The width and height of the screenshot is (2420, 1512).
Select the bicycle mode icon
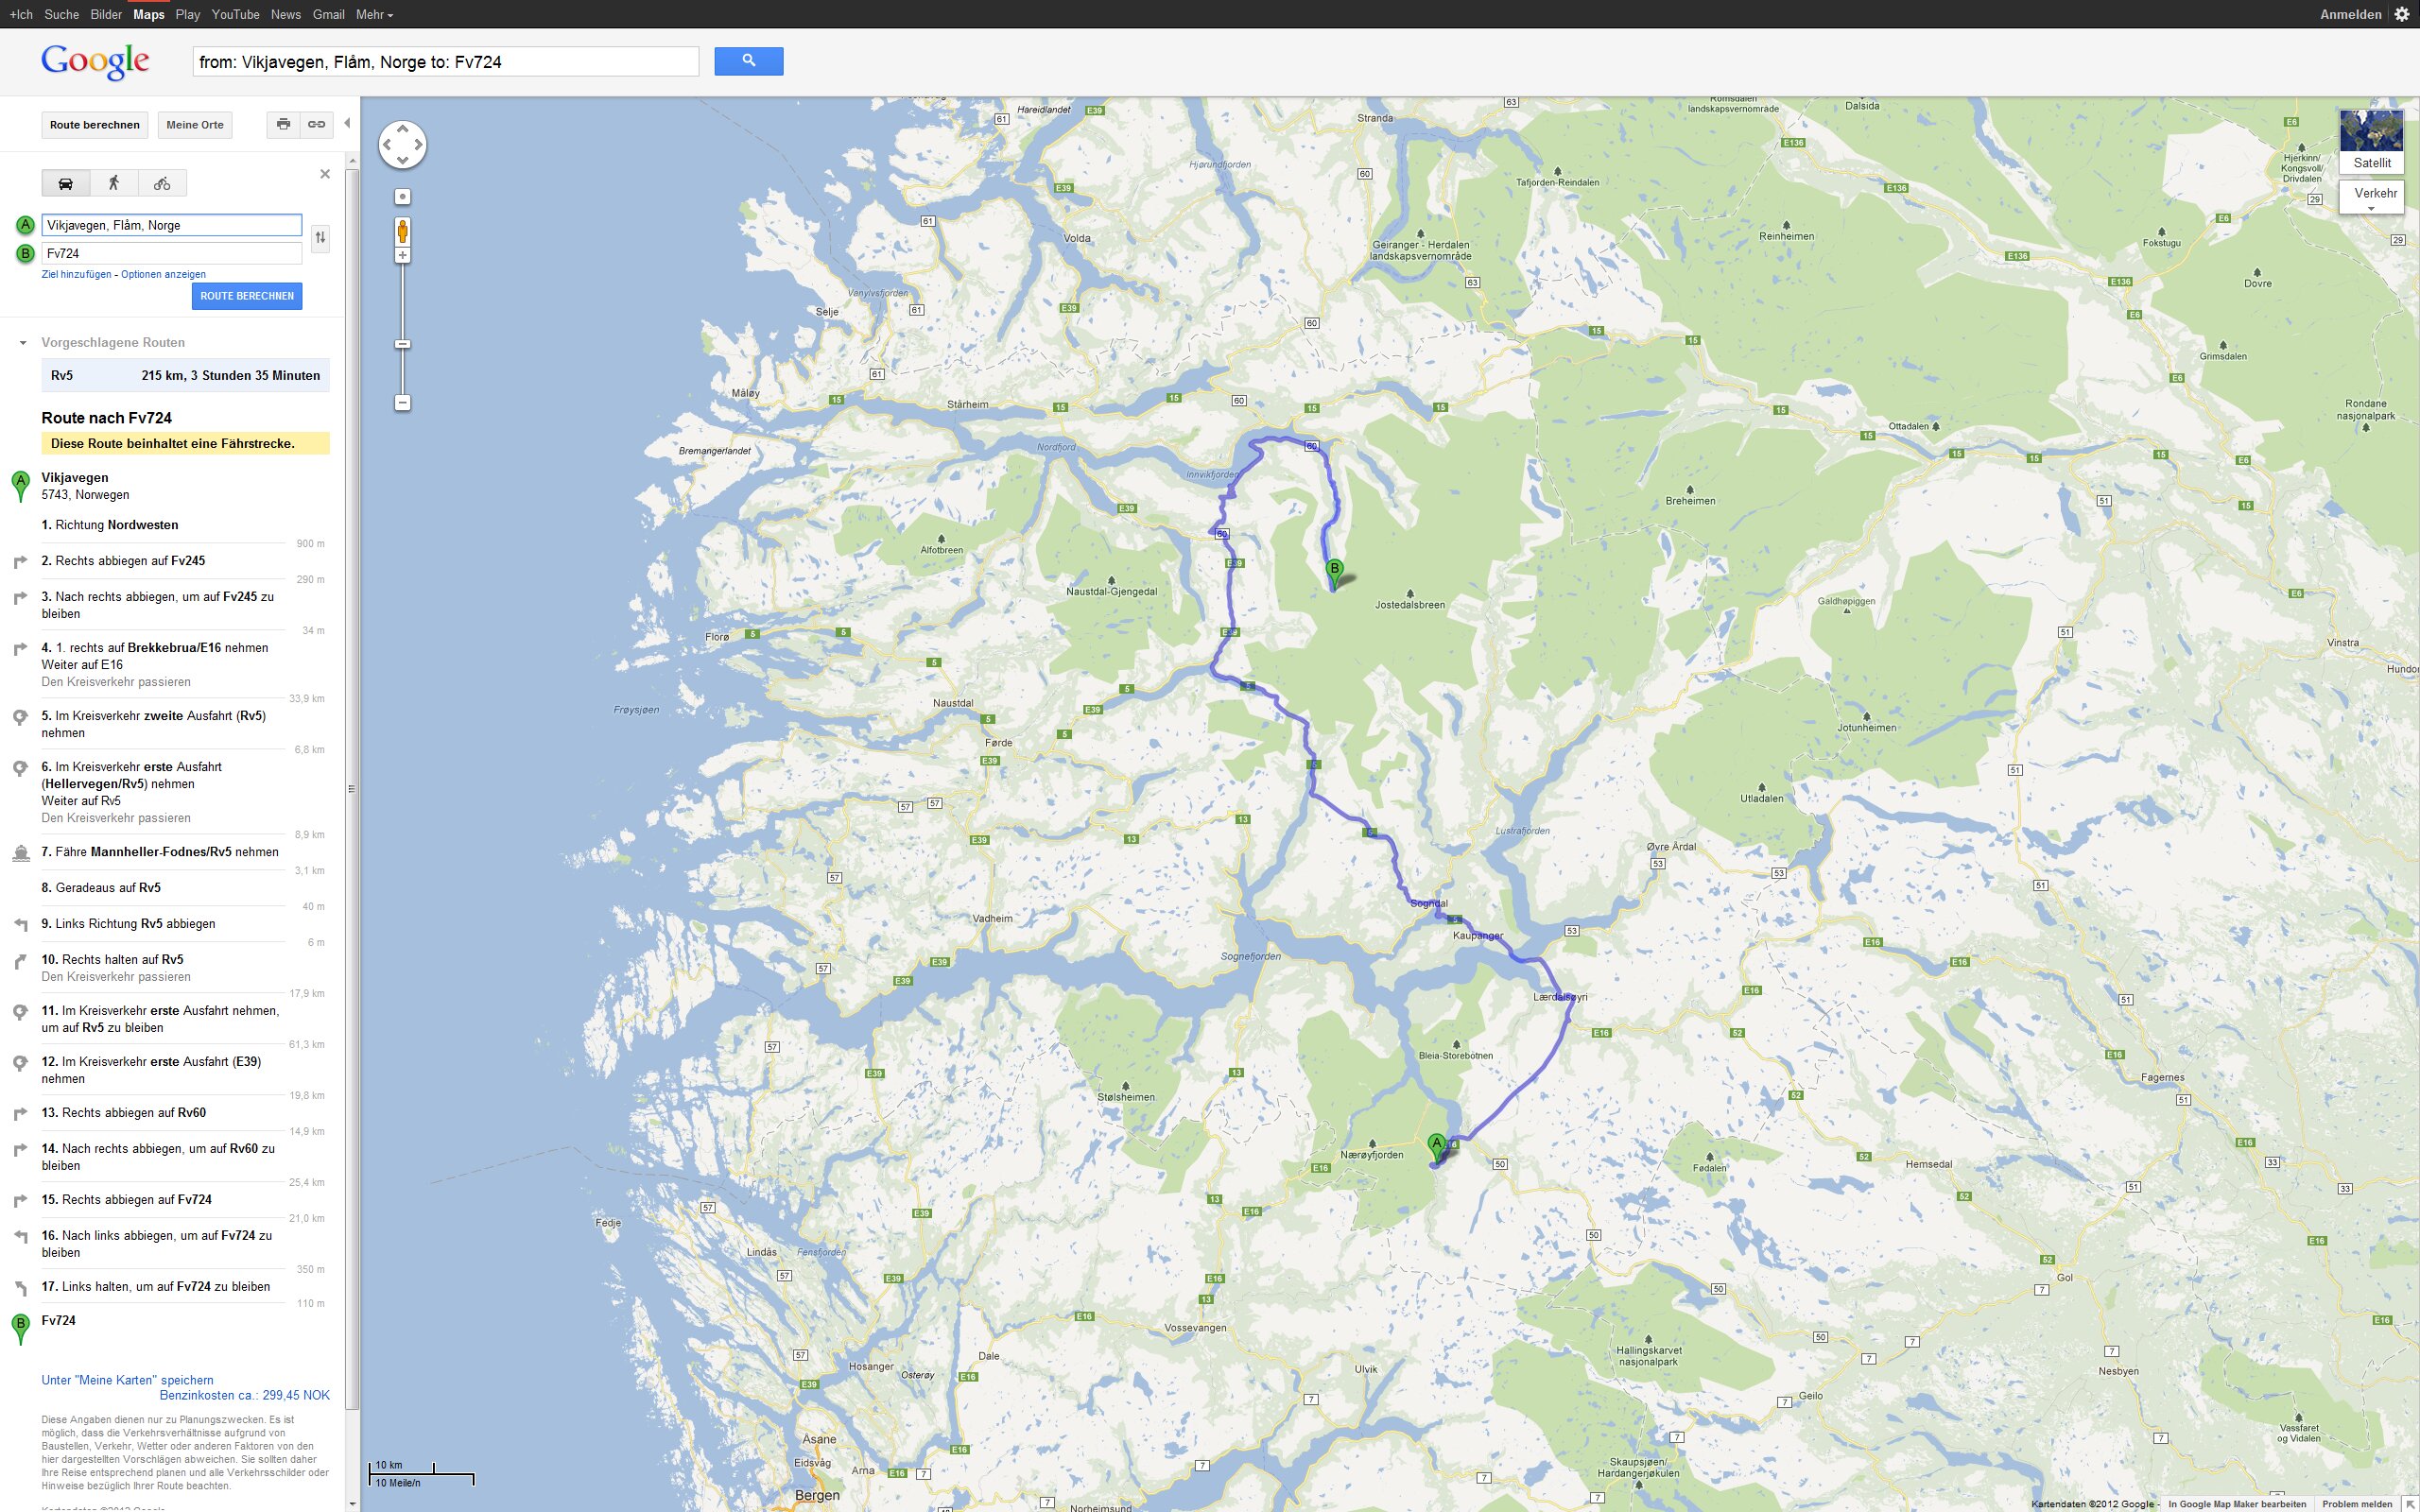coord(162,183)
